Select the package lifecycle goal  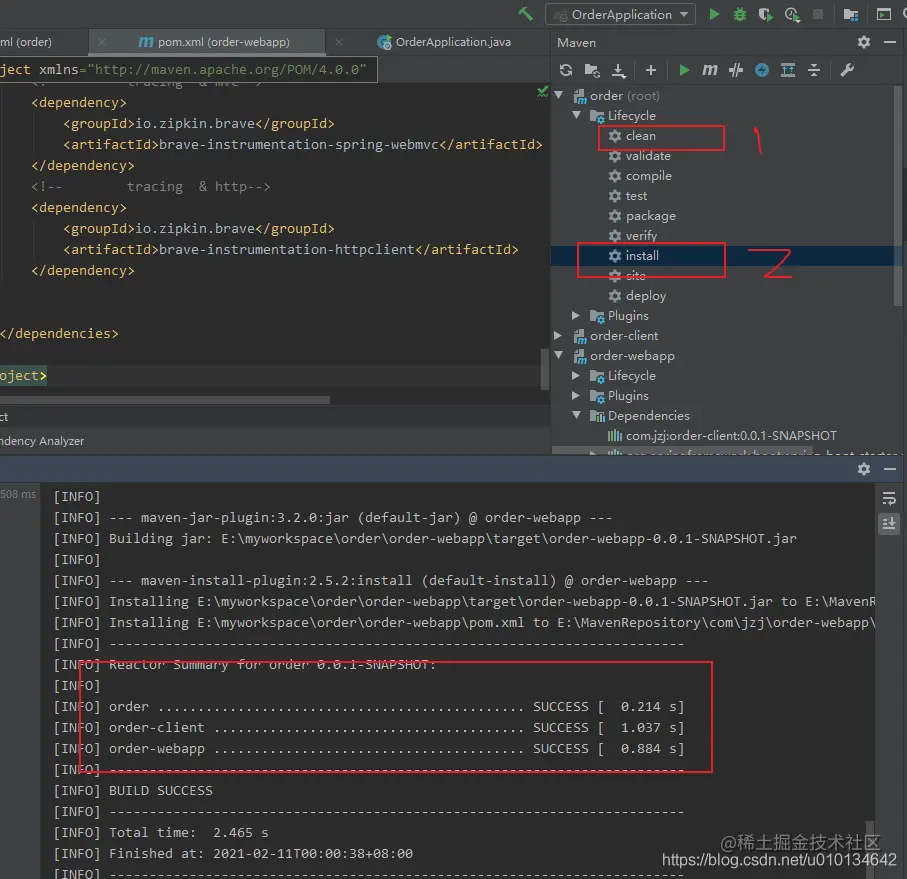click(642, 216)
